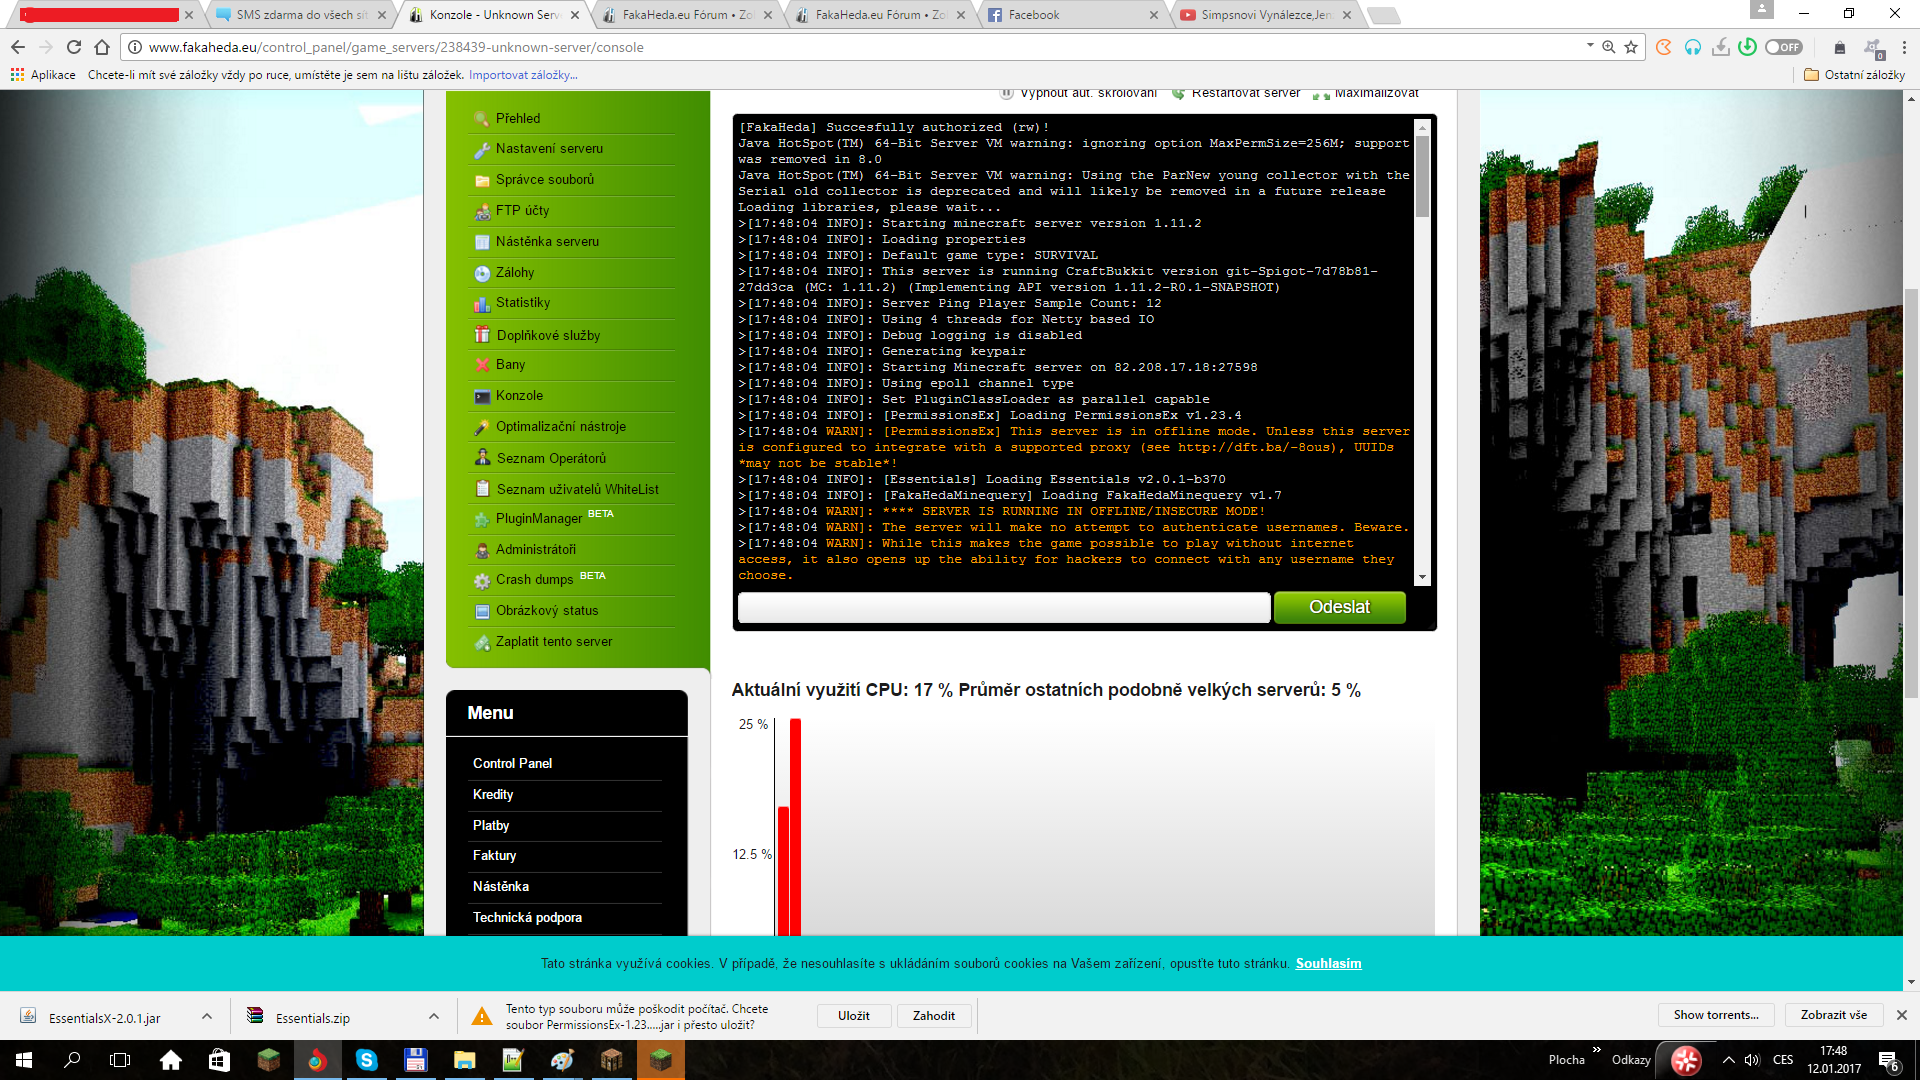This screenshot has height=1080, width=1920.
Task: Show hidden system tray icons
Action: click(1728, 1060)
